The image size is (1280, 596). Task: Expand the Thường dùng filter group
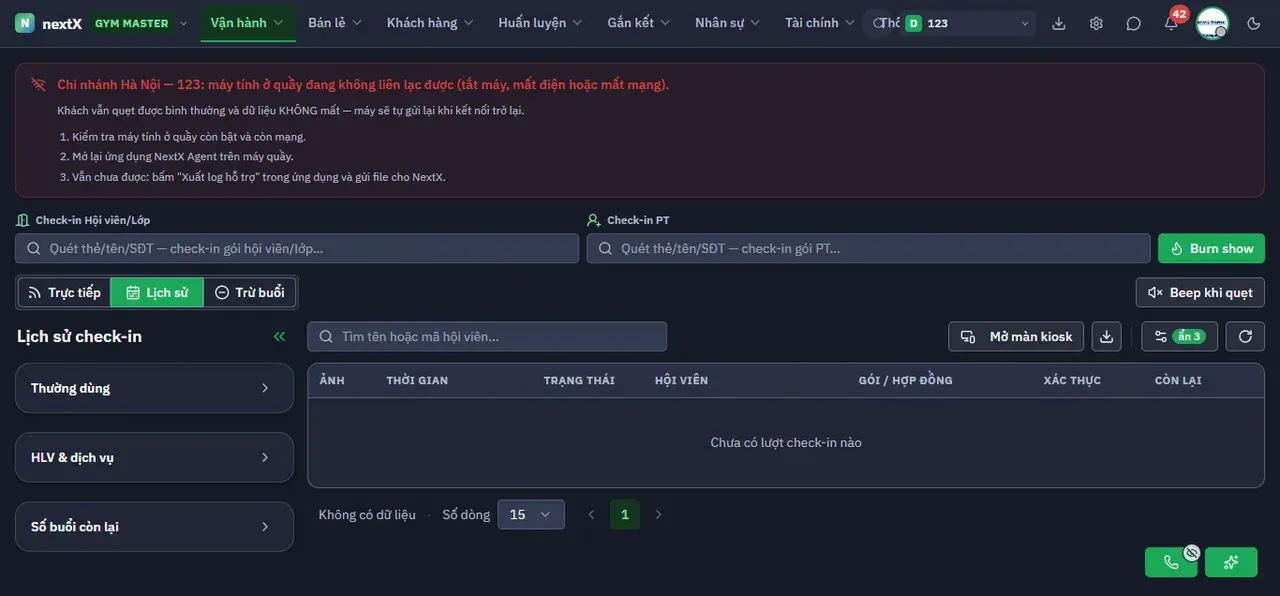(x=154, y=388)
